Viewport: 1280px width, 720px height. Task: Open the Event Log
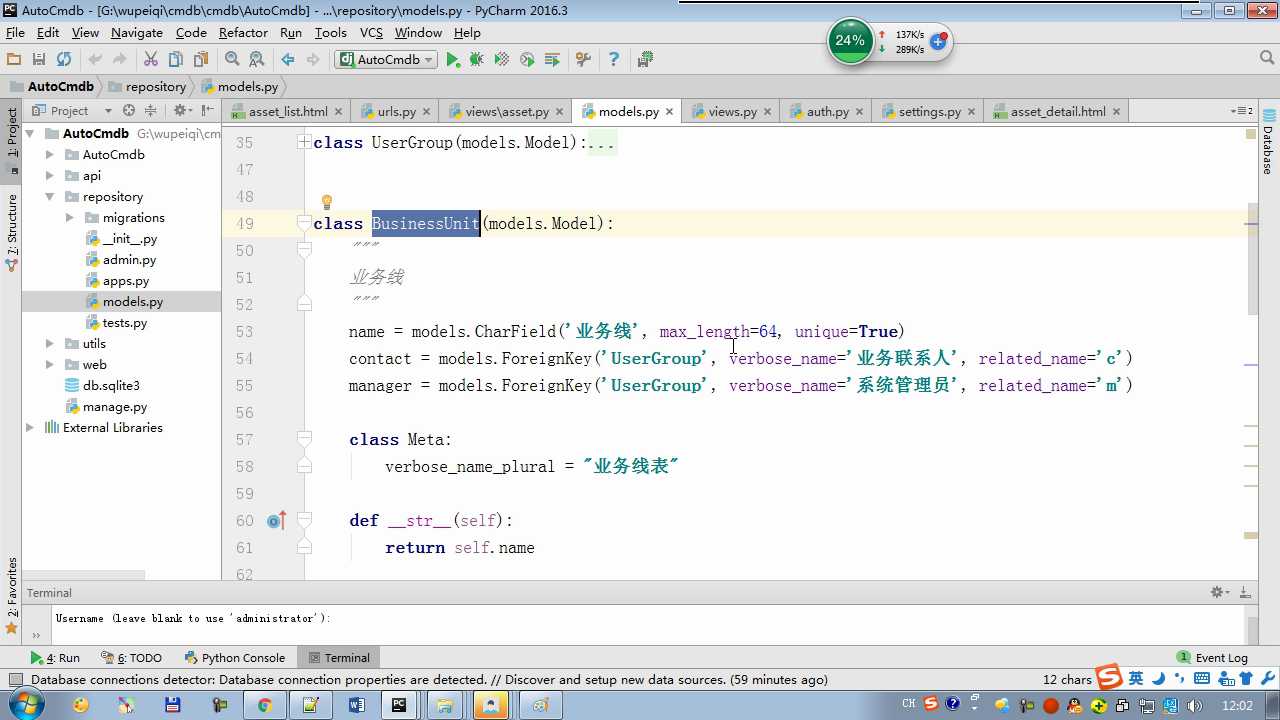(1213, 658)
